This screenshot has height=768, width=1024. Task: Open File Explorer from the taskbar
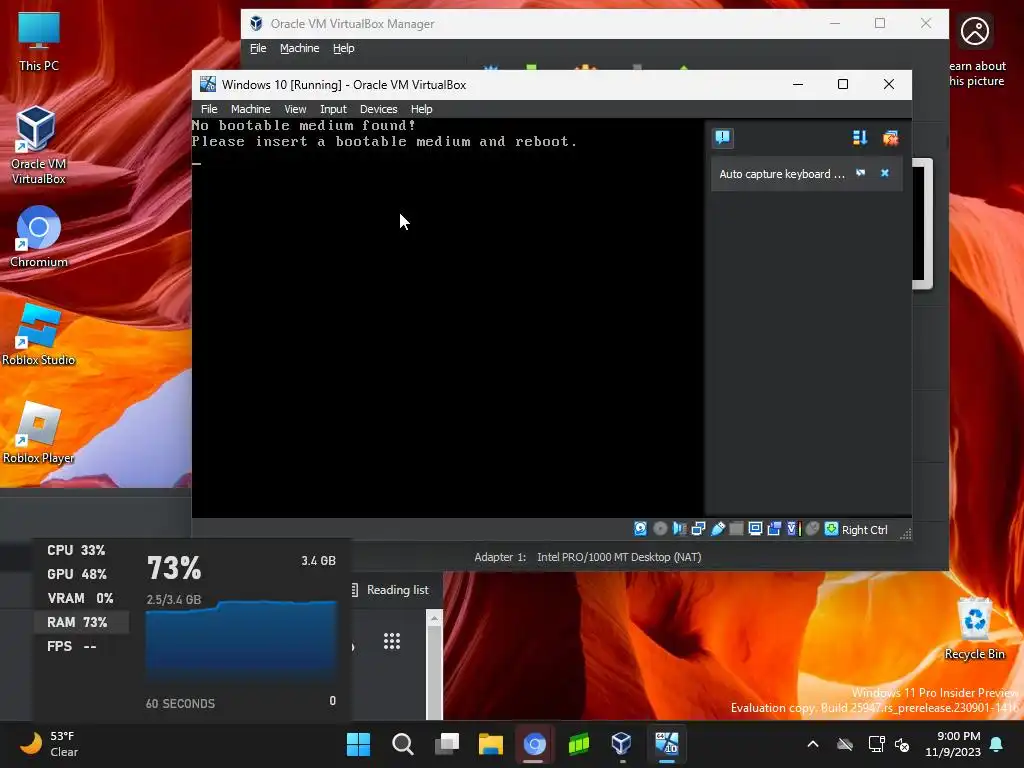[x=490, y=744]
